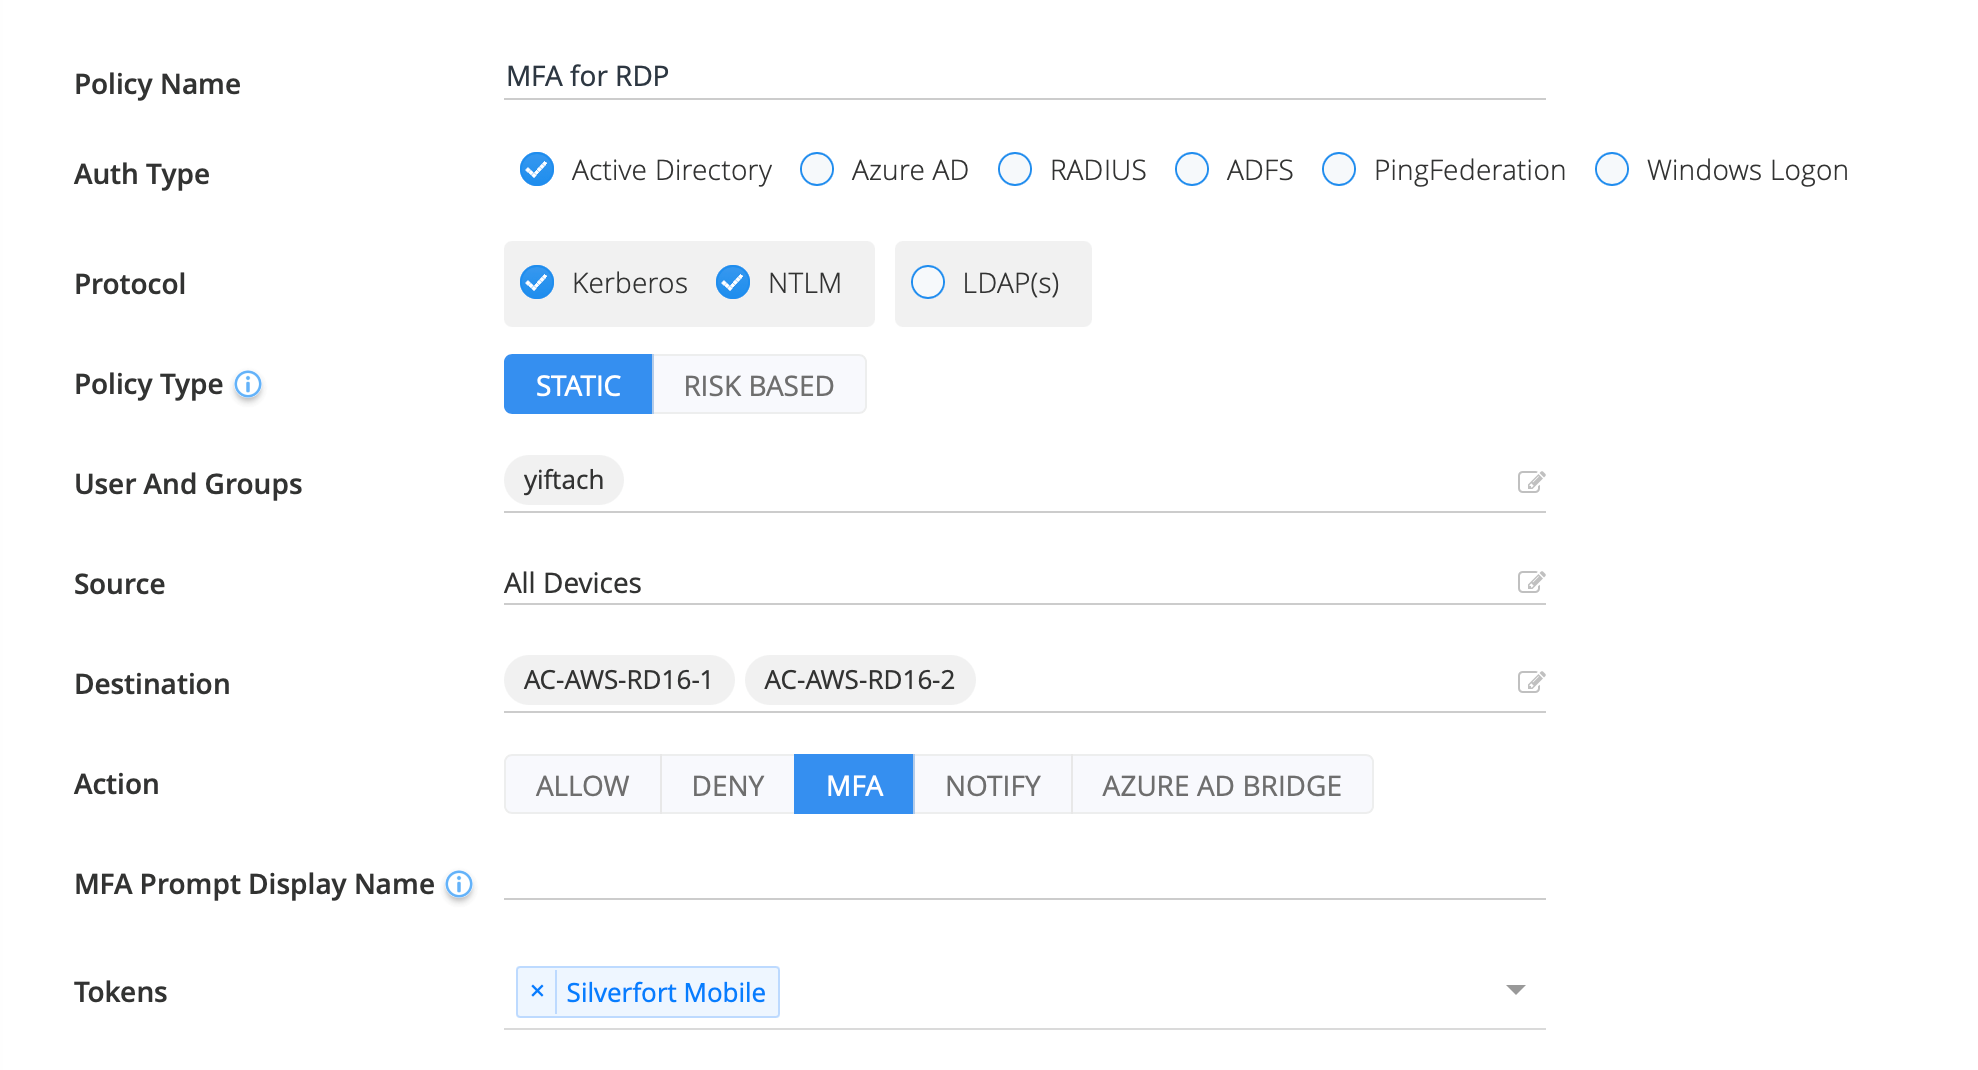Enable the LDAP(s) protocol option

click(928, 283)
